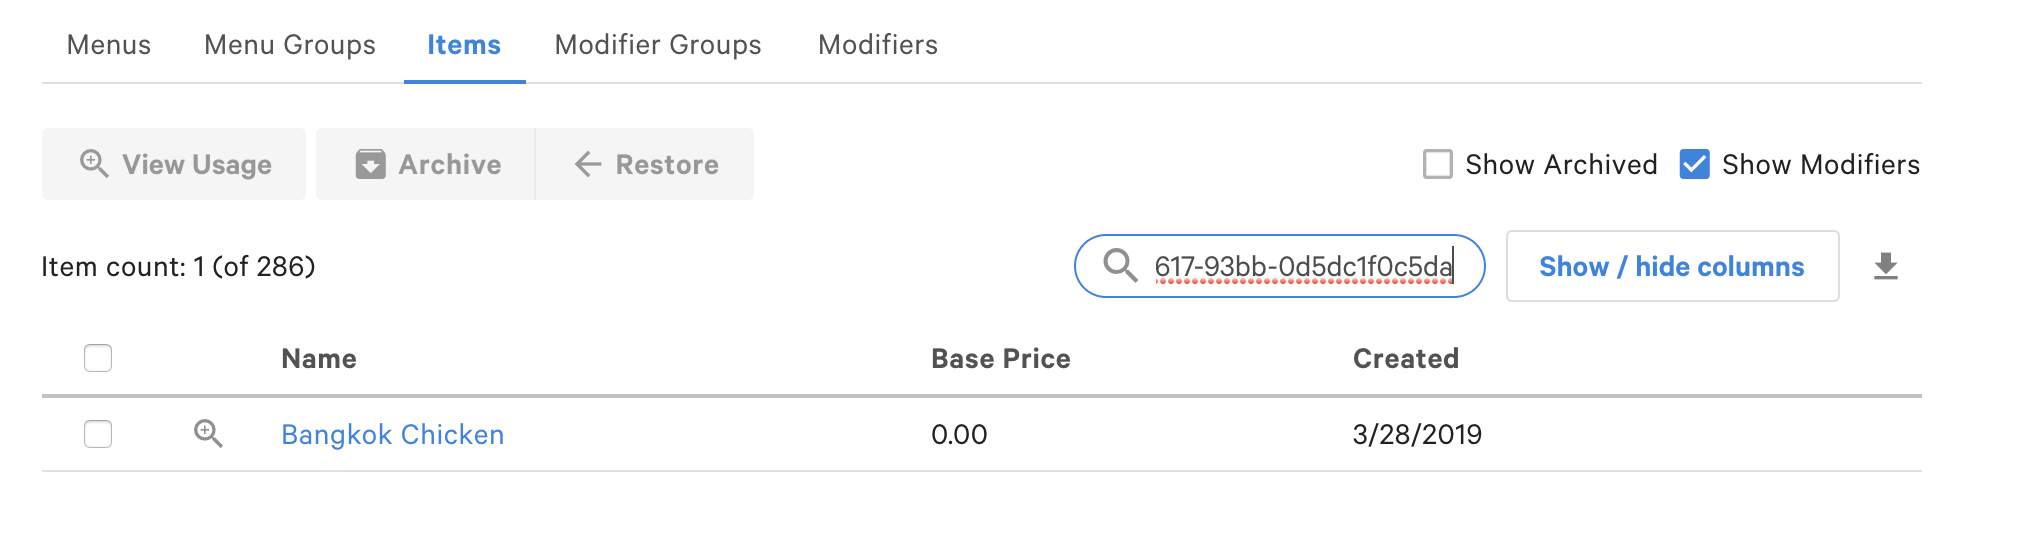The image size is (2026, 546).
Task: Sort by the Name column header
Action: (x=319, y=359)
